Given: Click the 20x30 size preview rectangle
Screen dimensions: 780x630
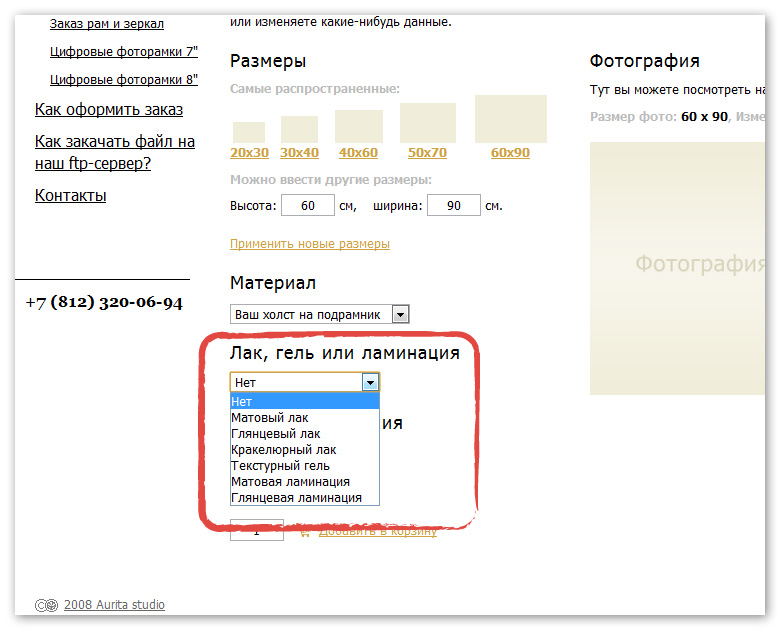Looking at the screenshot, I should 249,132.
